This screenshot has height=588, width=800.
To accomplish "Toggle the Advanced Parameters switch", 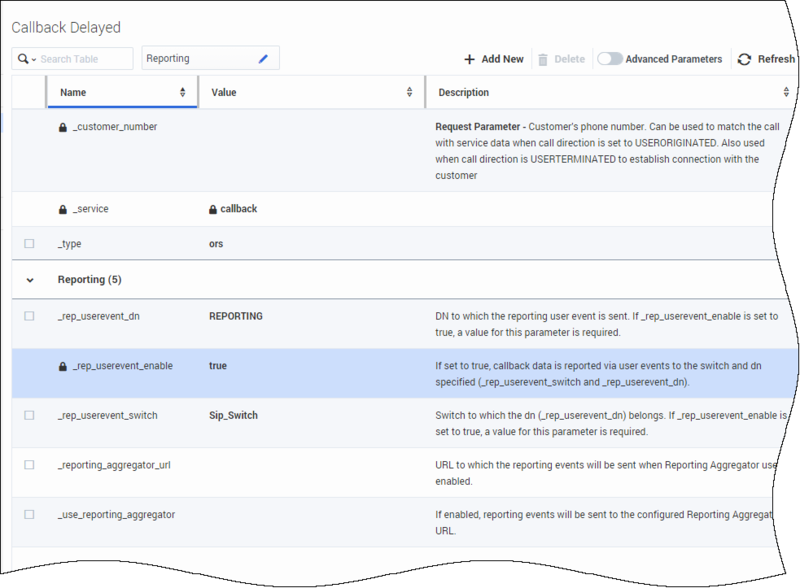I will coord(609,59).
